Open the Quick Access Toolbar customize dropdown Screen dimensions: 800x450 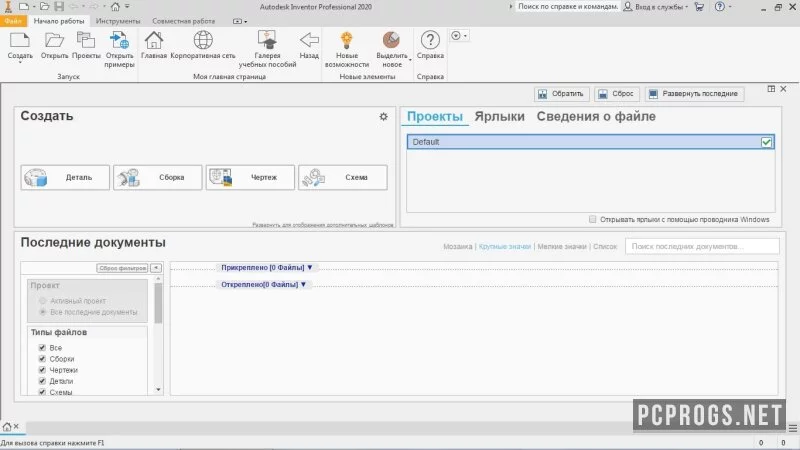point(128,7)
